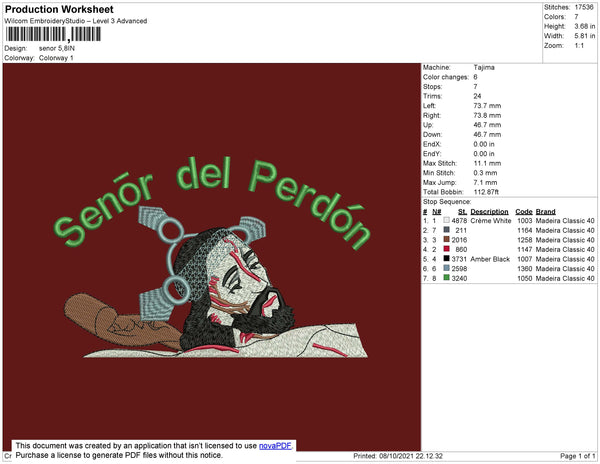Click thread code '1258'
This screenshot has width=600, height=464.
pyautogui.click(x=525, y=240)
